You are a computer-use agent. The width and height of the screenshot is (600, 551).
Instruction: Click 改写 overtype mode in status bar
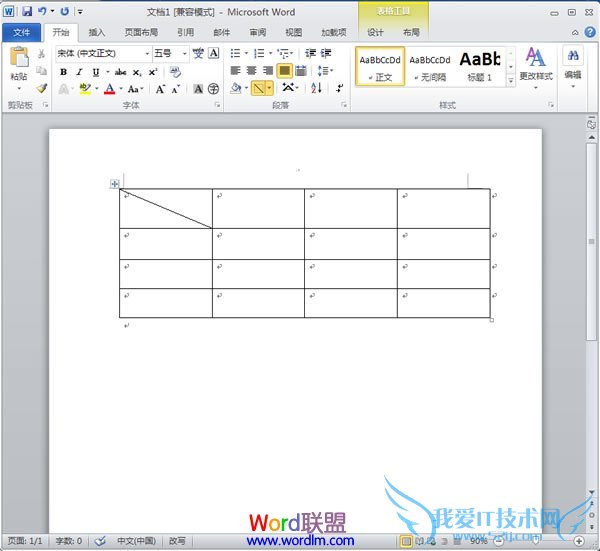tap(177, 541)
